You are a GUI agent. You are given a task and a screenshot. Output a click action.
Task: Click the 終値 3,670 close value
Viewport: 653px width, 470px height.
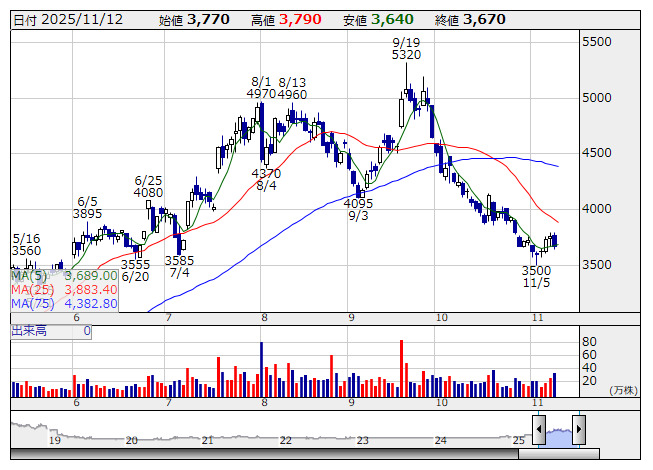tap(470, 20)
